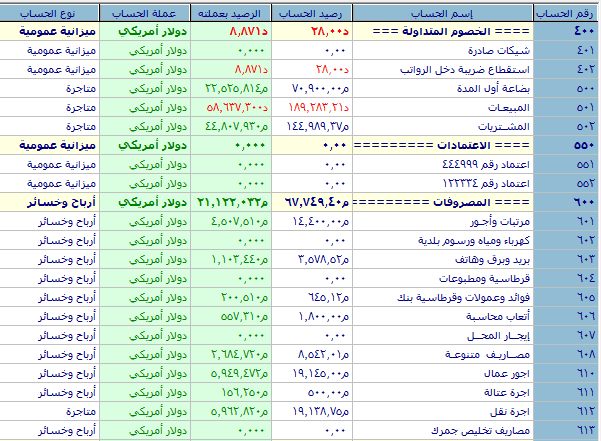
Task: Click أرباح وخسائر type in المصروفات row
Action: tap(49, 202)
